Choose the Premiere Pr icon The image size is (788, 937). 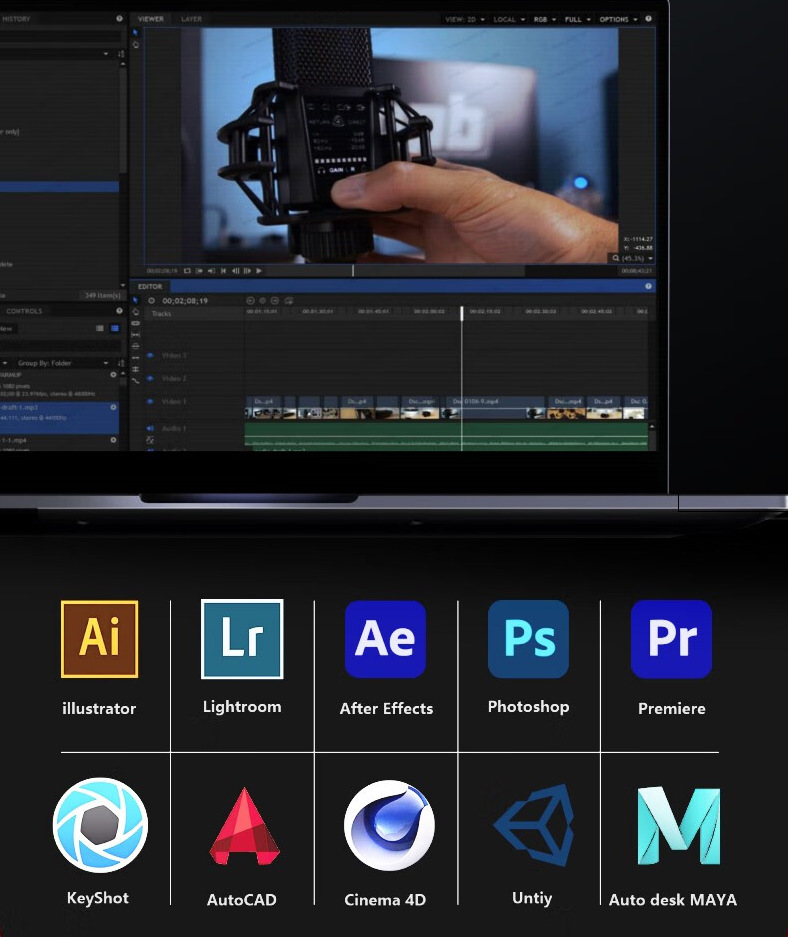tap(672, 639)
